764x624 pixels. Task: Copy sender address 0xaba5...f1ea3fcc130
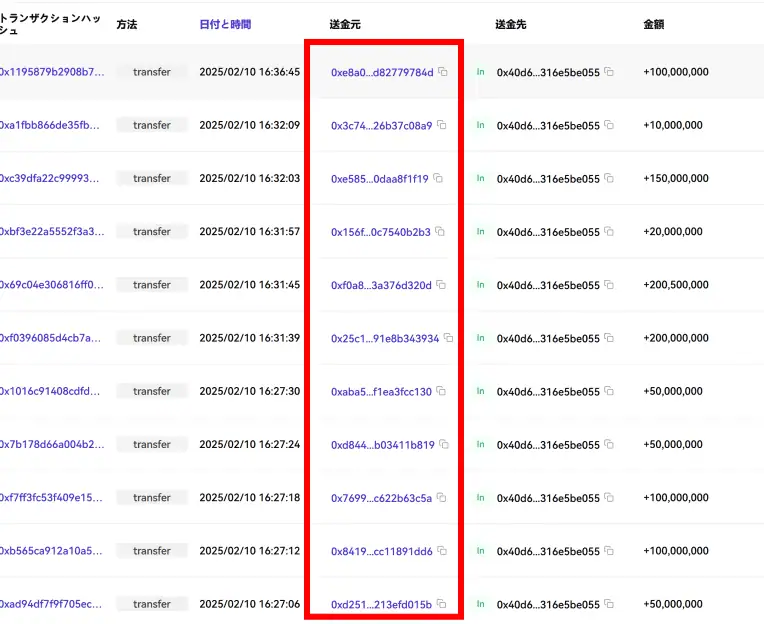point(441,391)
